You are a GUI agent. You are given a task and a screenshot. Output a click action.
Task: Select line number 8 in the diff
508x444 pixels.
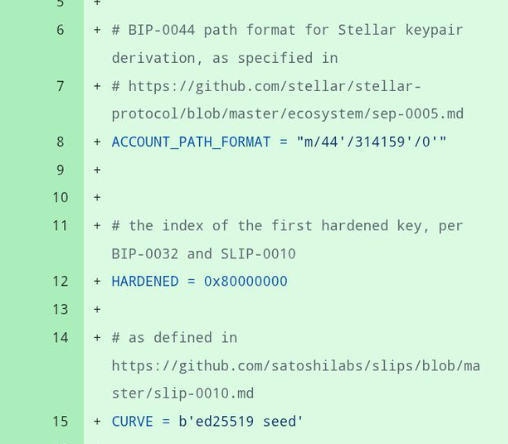point(60,142)
